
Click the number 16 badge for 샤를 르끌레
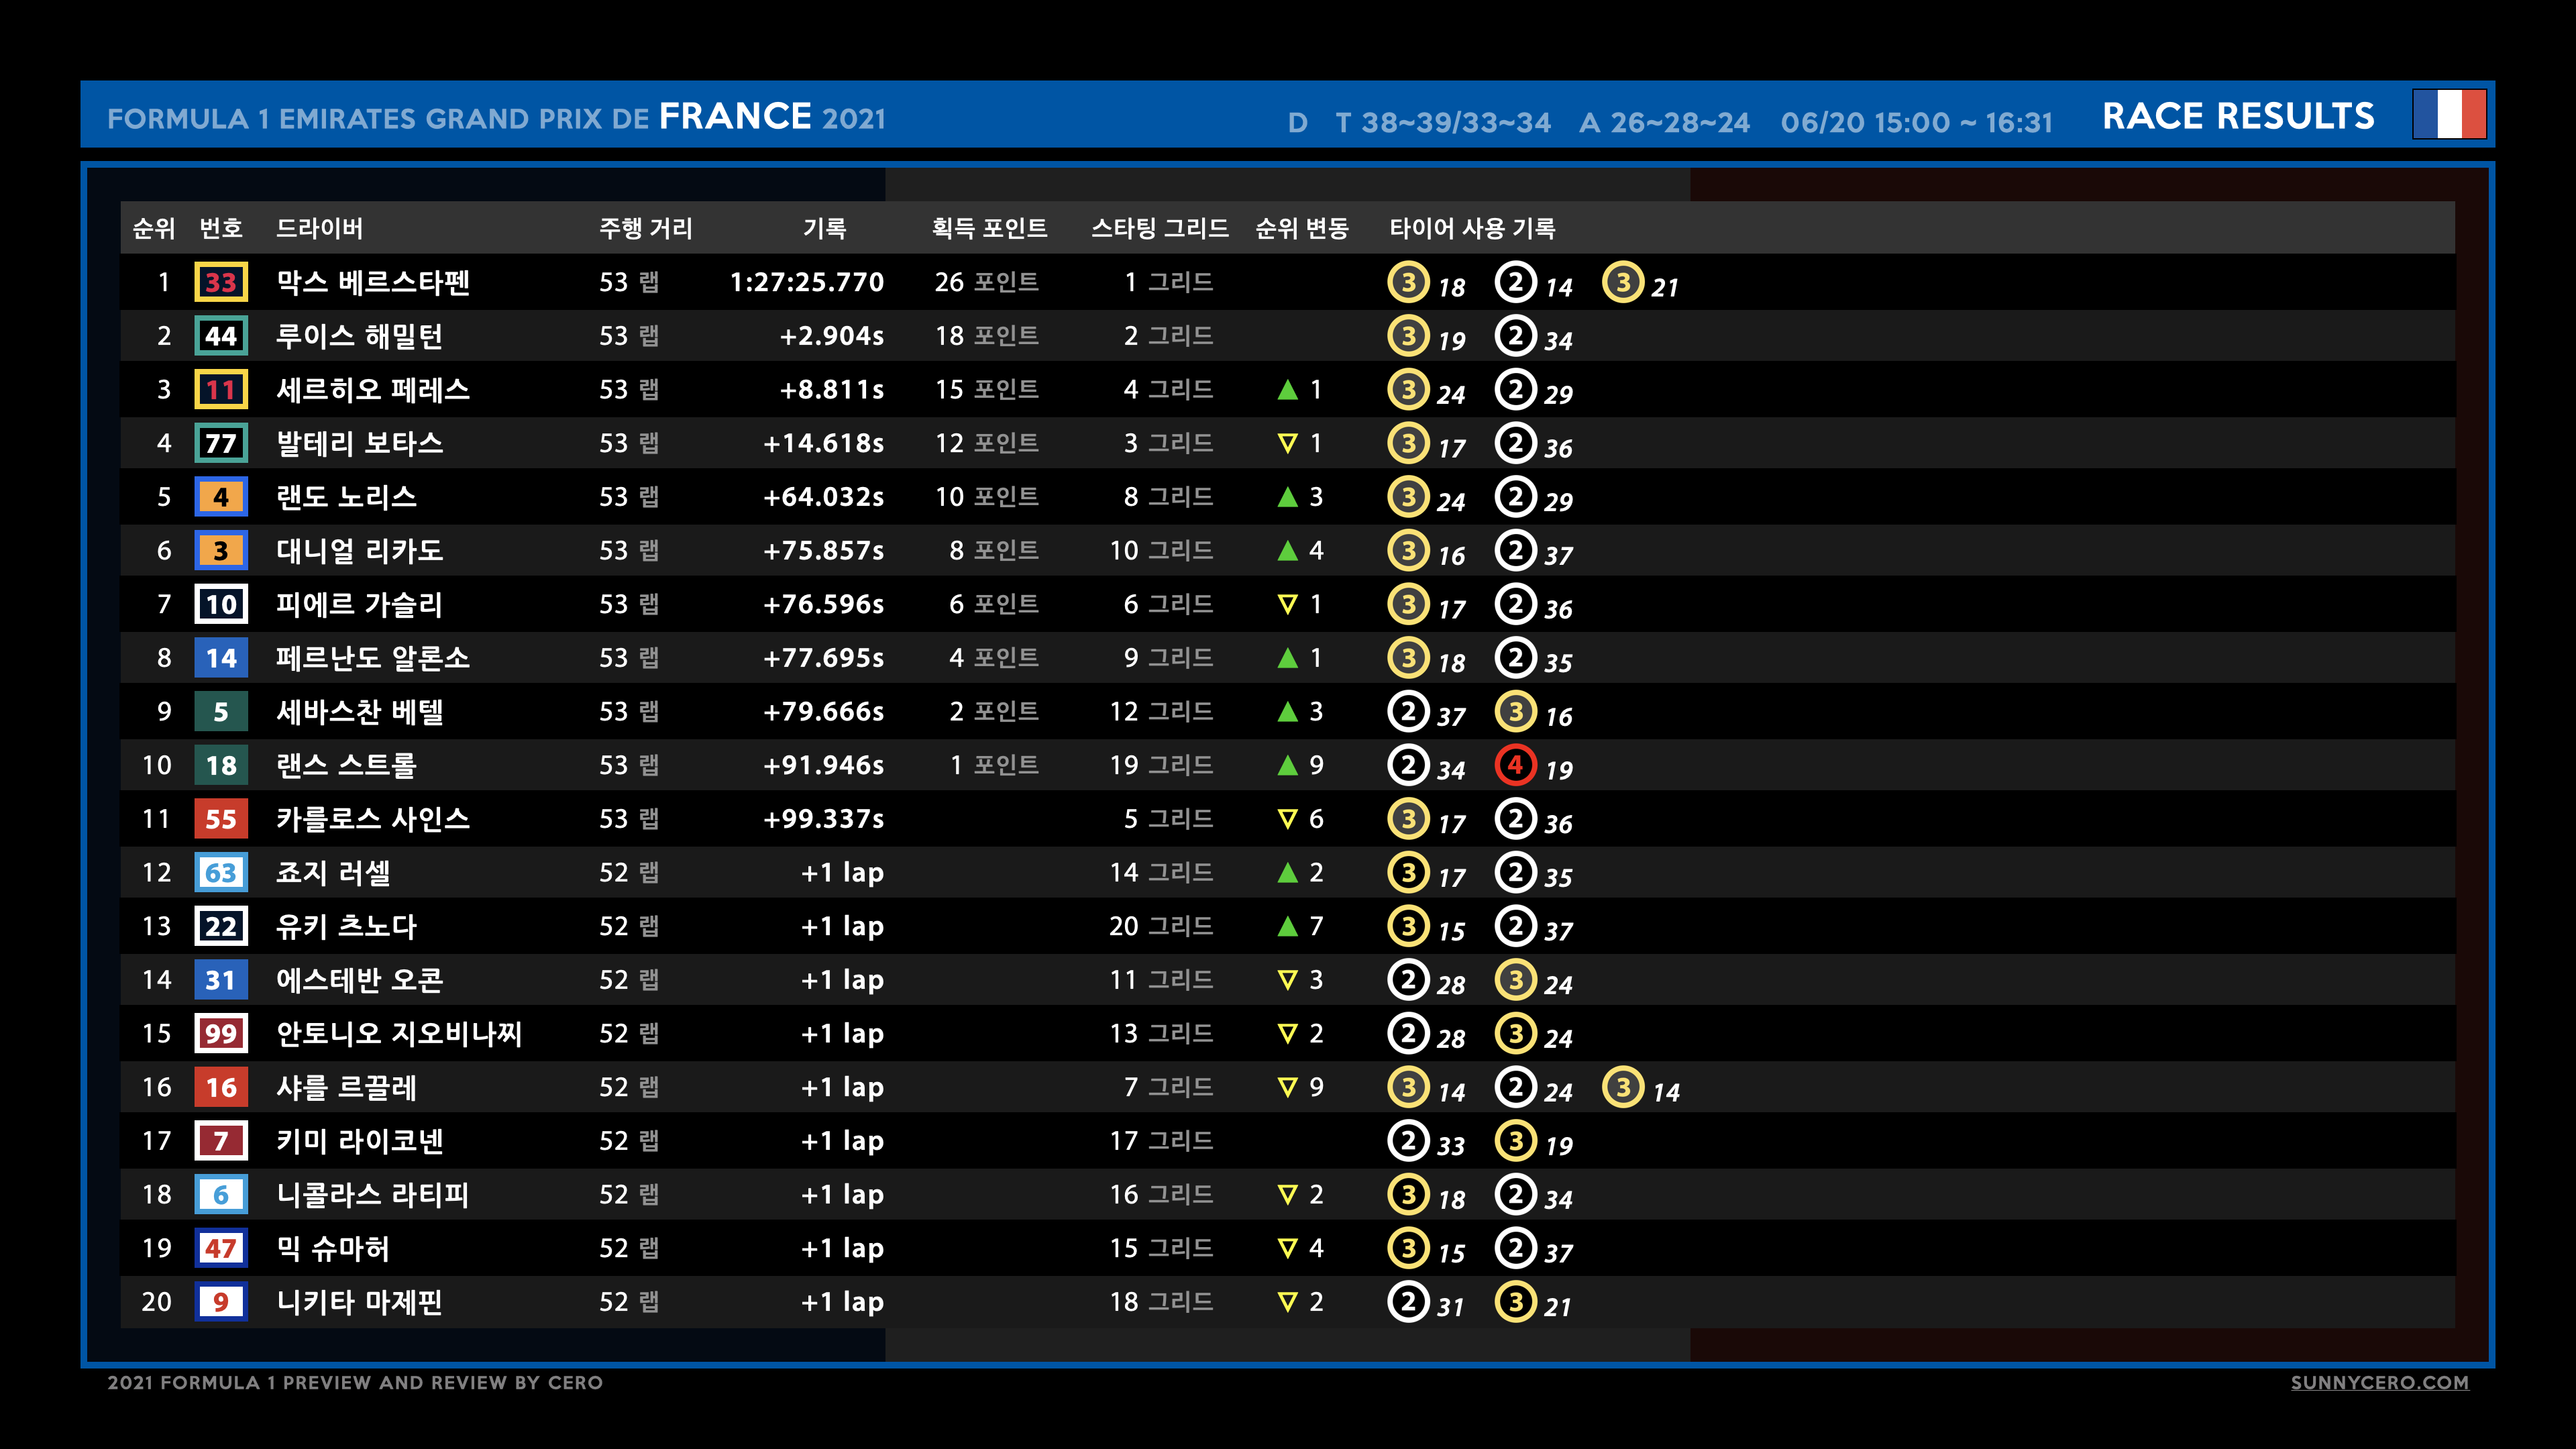tap(221, 1087)
